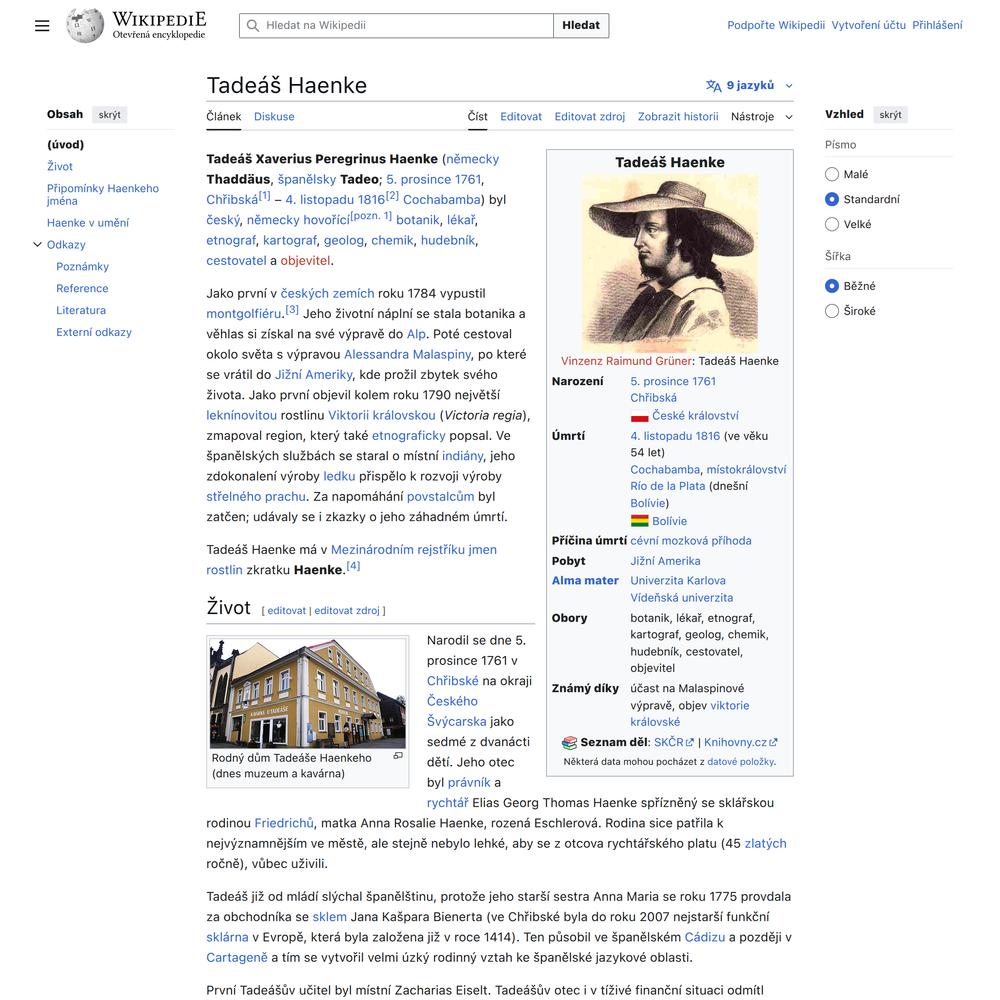1000x1000 pixels.
Task: Open the Cochabamba link in intro
Action: [x=442, y=200]
